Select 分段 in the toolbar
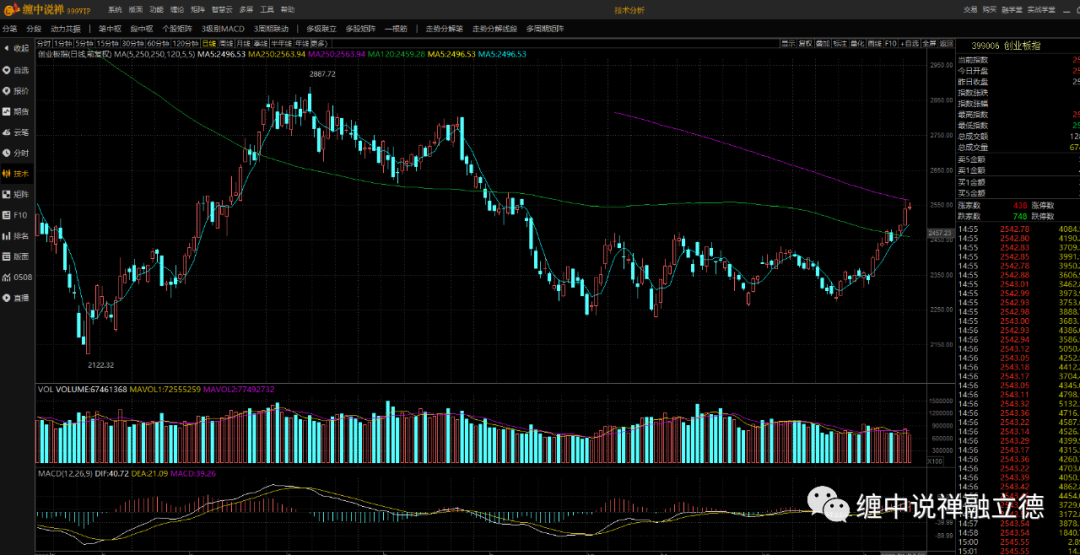 pyautogui.click(x=34, y=29)
